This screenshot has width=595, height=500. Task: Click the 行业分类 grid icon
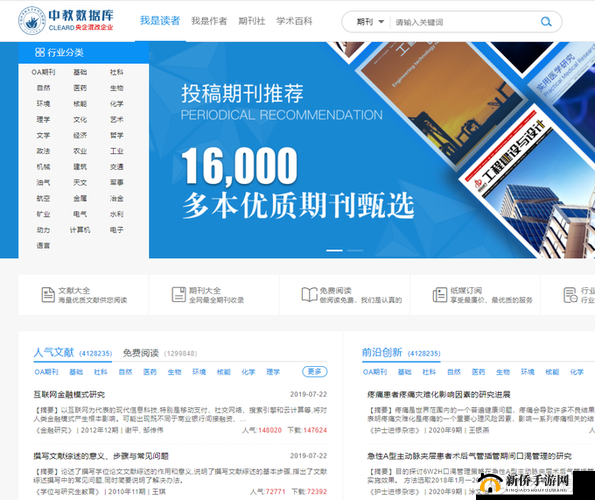(39, 52)
